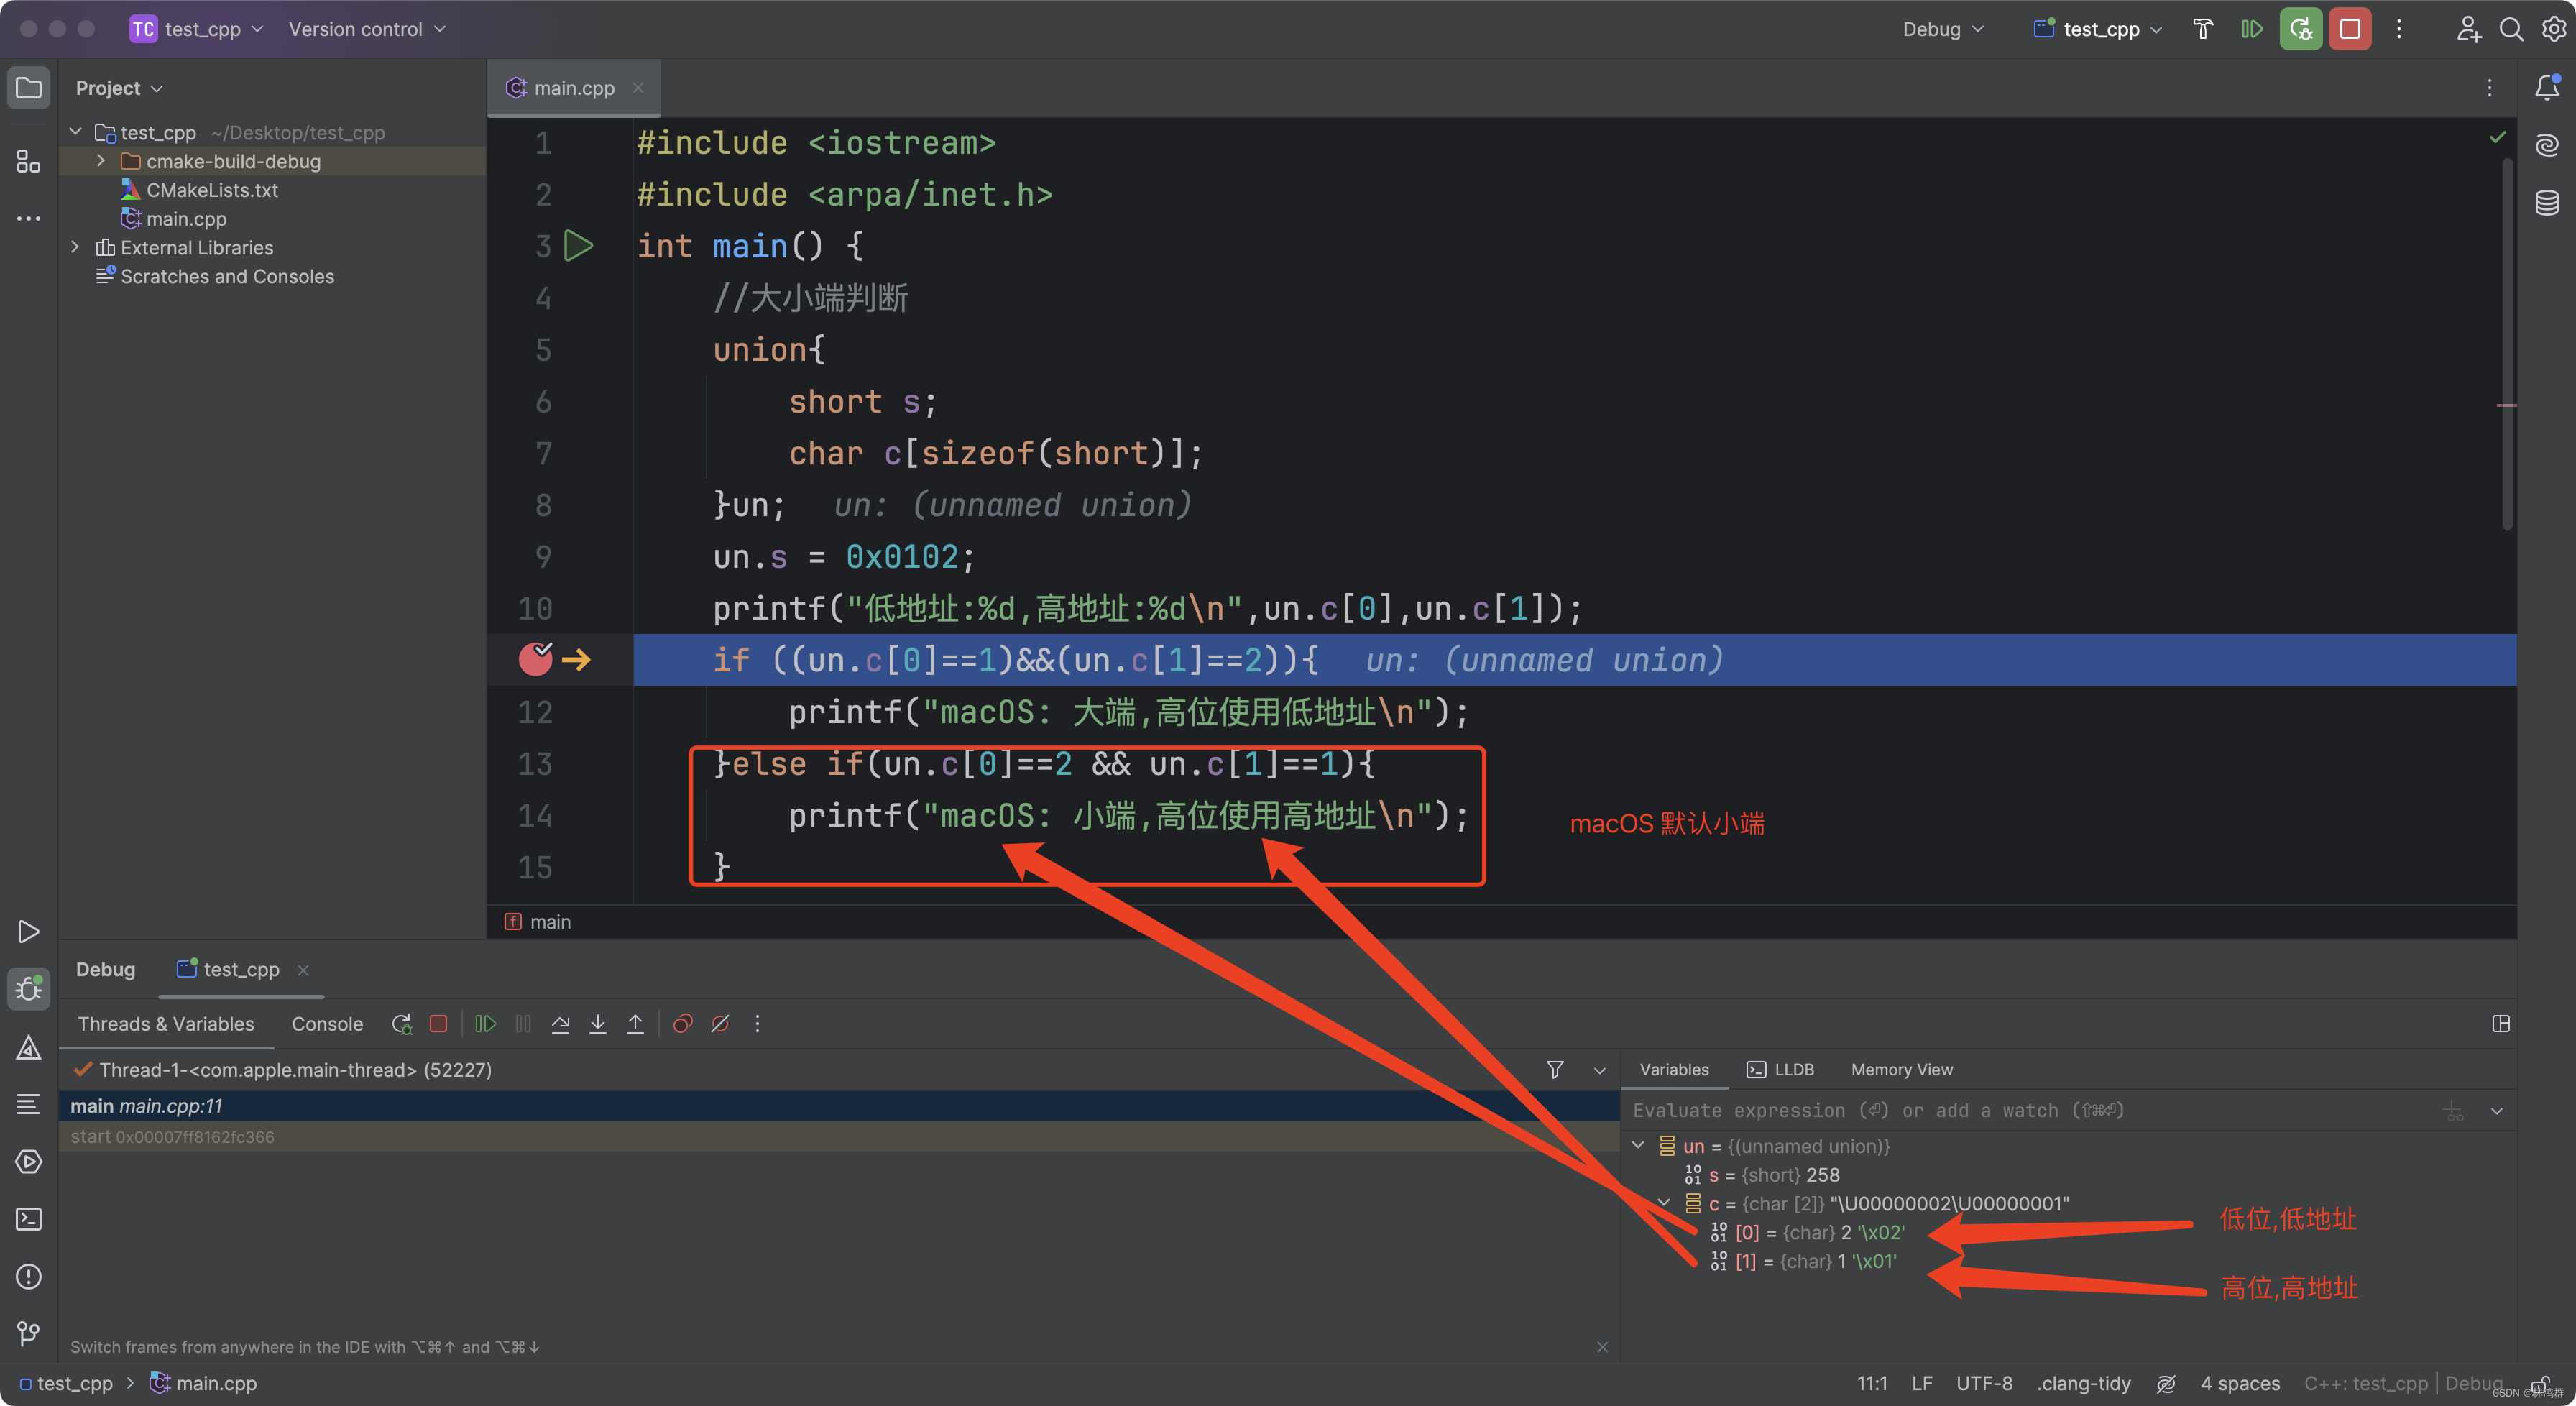
Task: Filter frames funnel icon
Action: coord(1555,1070)
